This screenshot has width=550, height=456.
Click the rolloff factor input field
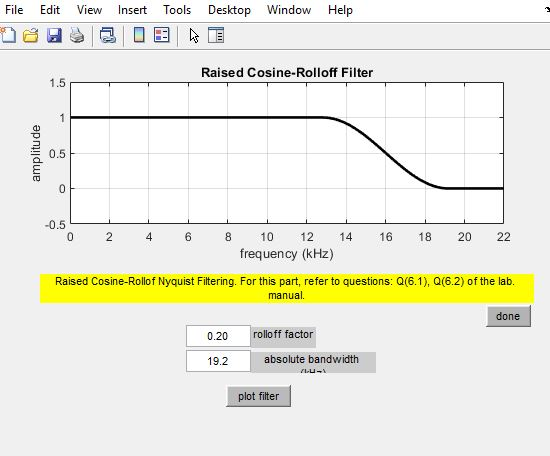(x=218, y=336)
